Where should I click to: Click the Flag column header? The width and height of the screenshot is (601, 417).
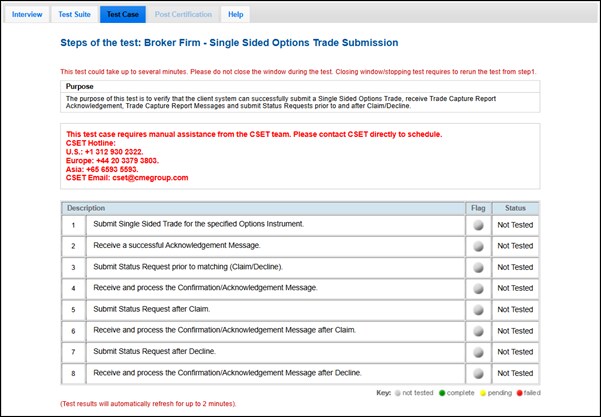tap(478, 207)
